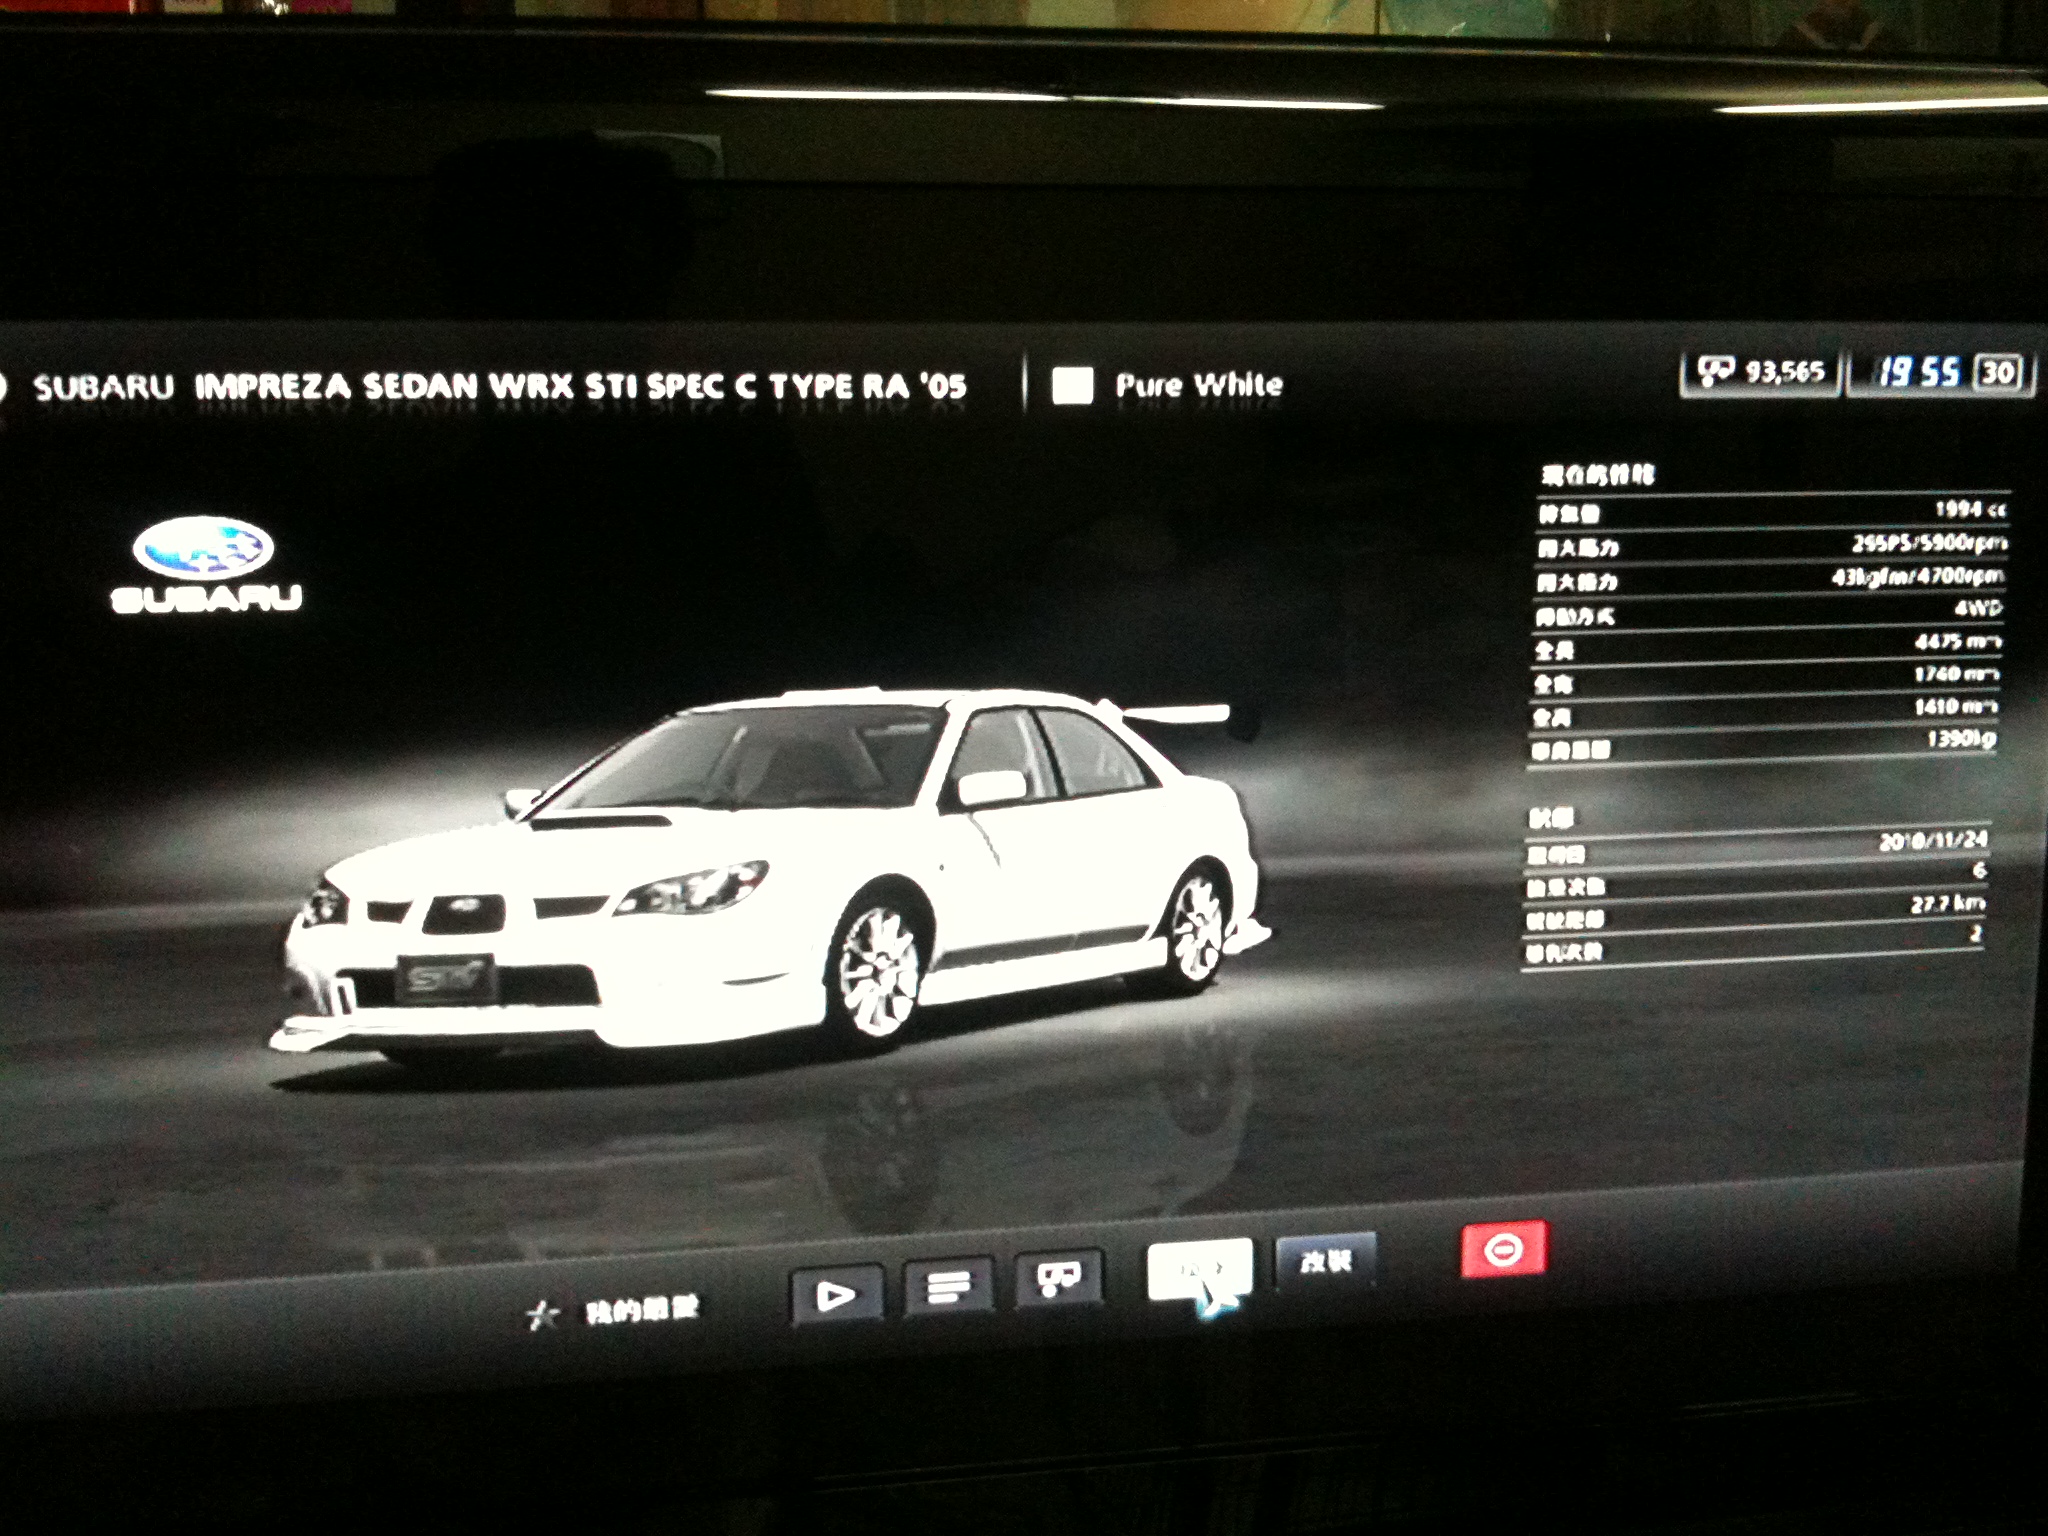Click the 1994 cc displacement value
This screenshot has height=1536, width=2048.
tap(1969, 510)
